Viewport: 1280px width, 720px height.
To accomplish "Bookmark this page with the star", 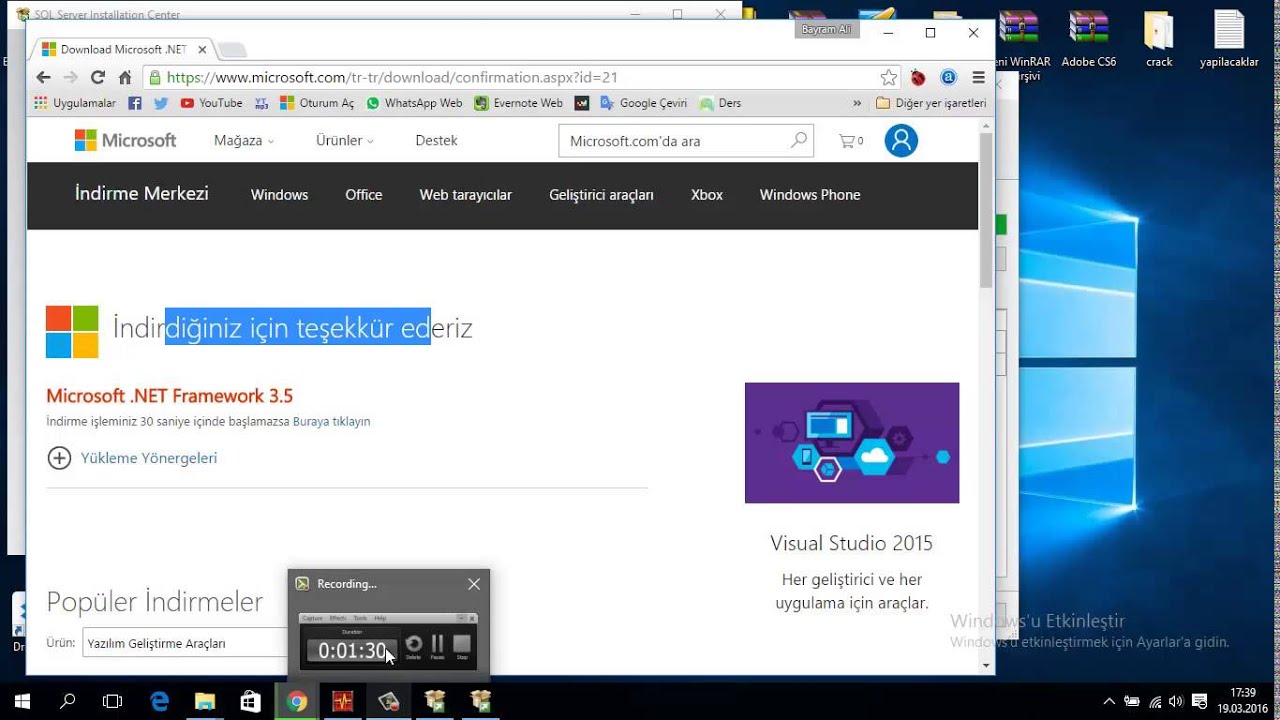I will (888, 77).
